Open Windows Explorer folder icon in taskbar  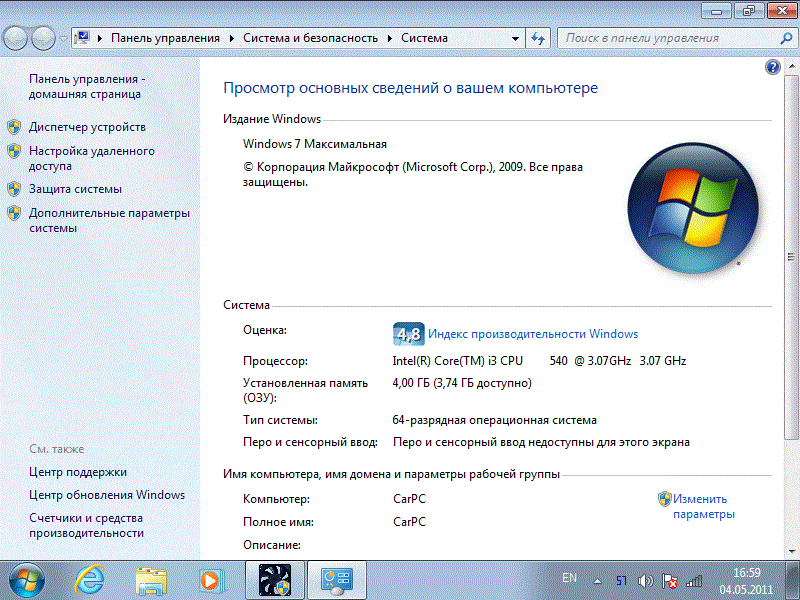[x=151, y=579]
